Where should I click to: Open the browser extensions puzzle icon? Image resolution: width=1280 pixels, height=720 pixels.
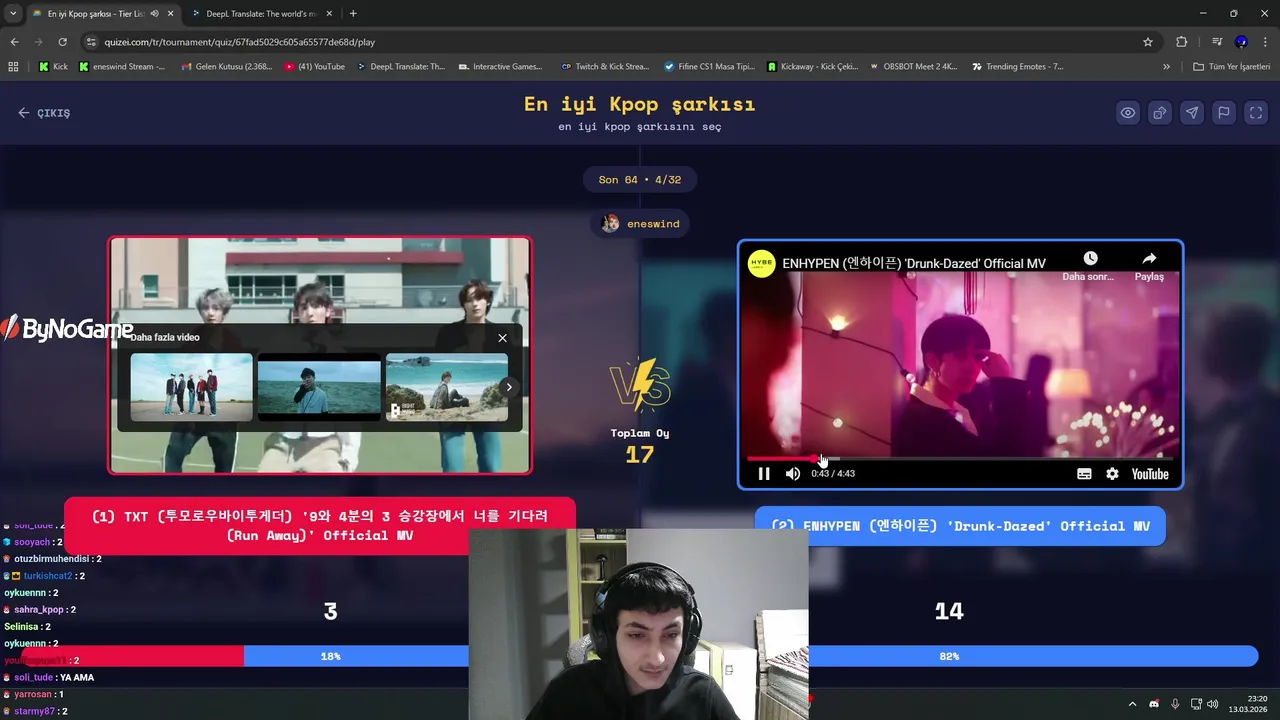(1182, 42)
